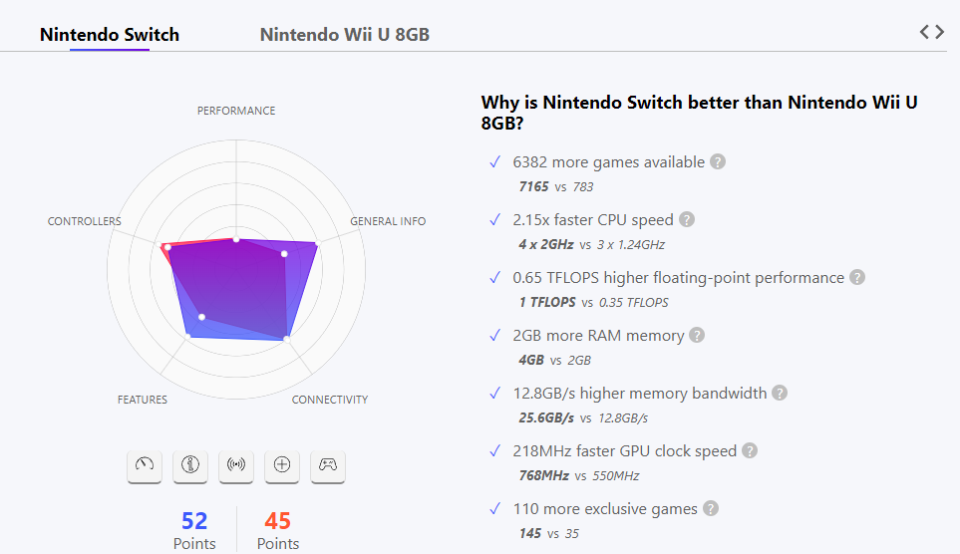Click the Features plus icon button

pyautogui.click(x=282, y=465)
